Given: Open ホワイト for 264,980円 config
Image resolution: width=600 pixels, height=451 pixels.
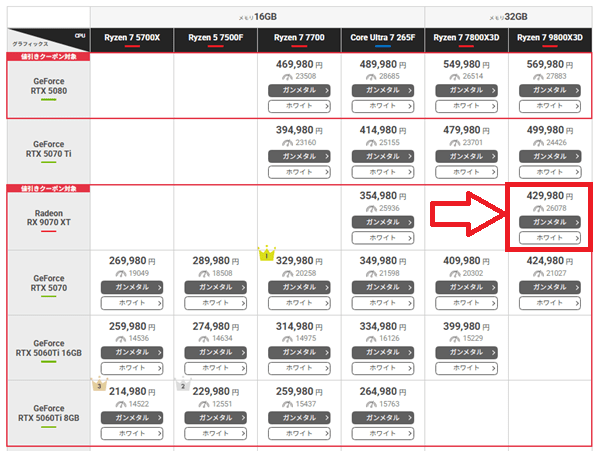Looking at the screenshot, I should [x=383, y=433].
